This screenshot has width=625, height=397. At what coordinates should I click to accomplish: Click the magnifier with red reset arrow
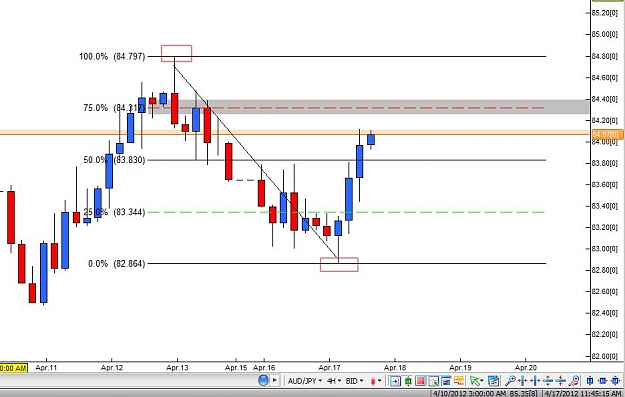point(574,381)
